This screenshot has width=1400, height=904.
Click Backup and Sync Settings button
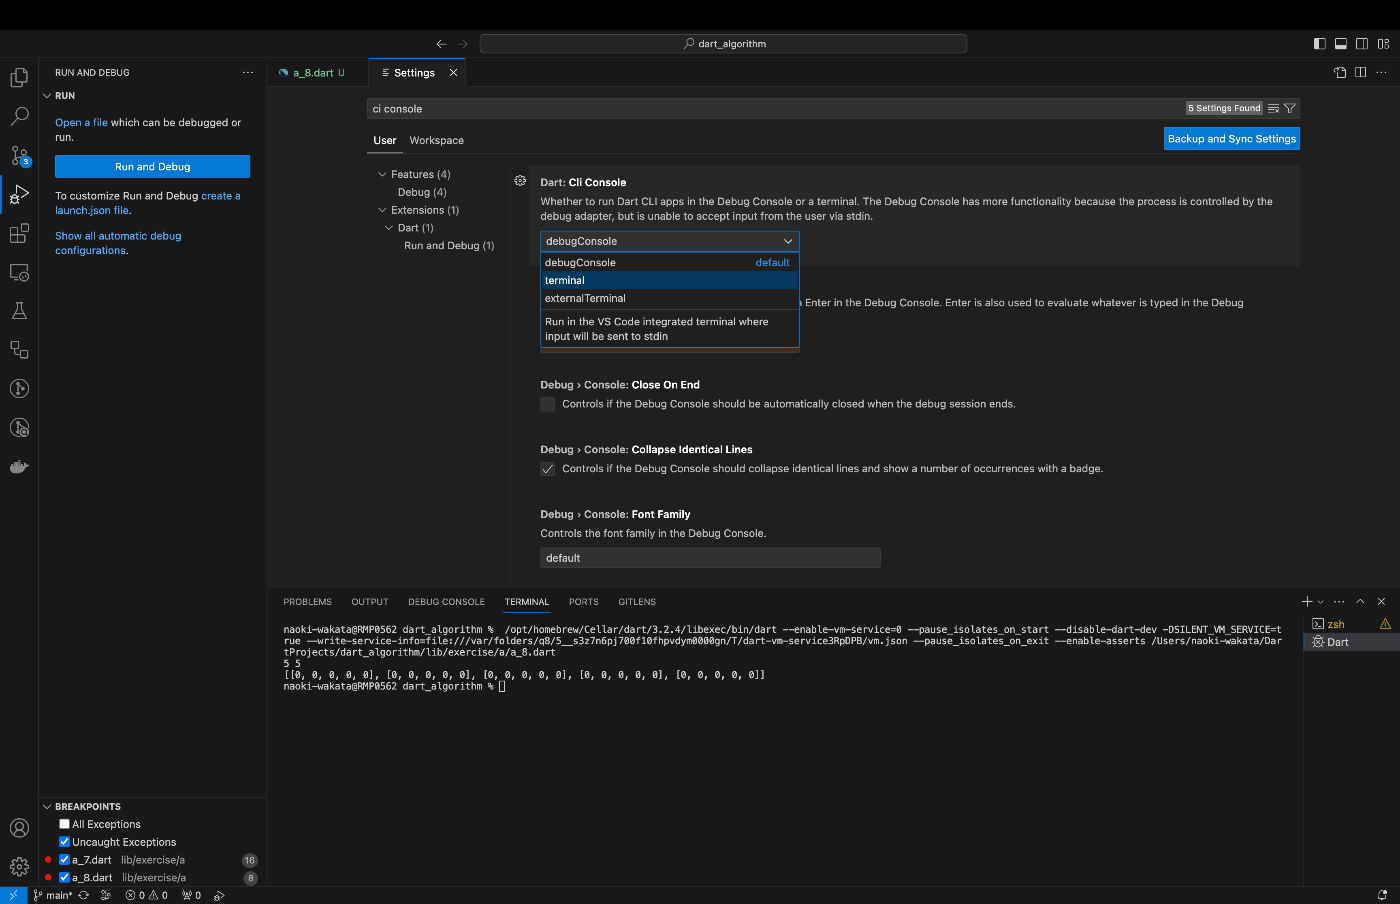[1232, 139]
